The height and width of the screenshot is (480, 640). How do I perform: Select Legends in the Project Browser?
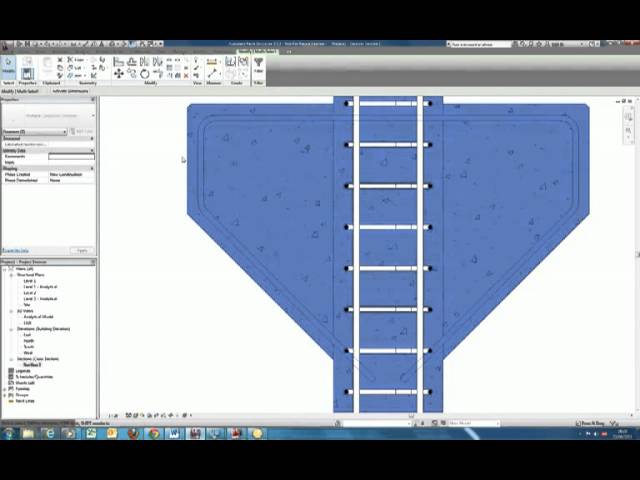[x=23, y=371]
